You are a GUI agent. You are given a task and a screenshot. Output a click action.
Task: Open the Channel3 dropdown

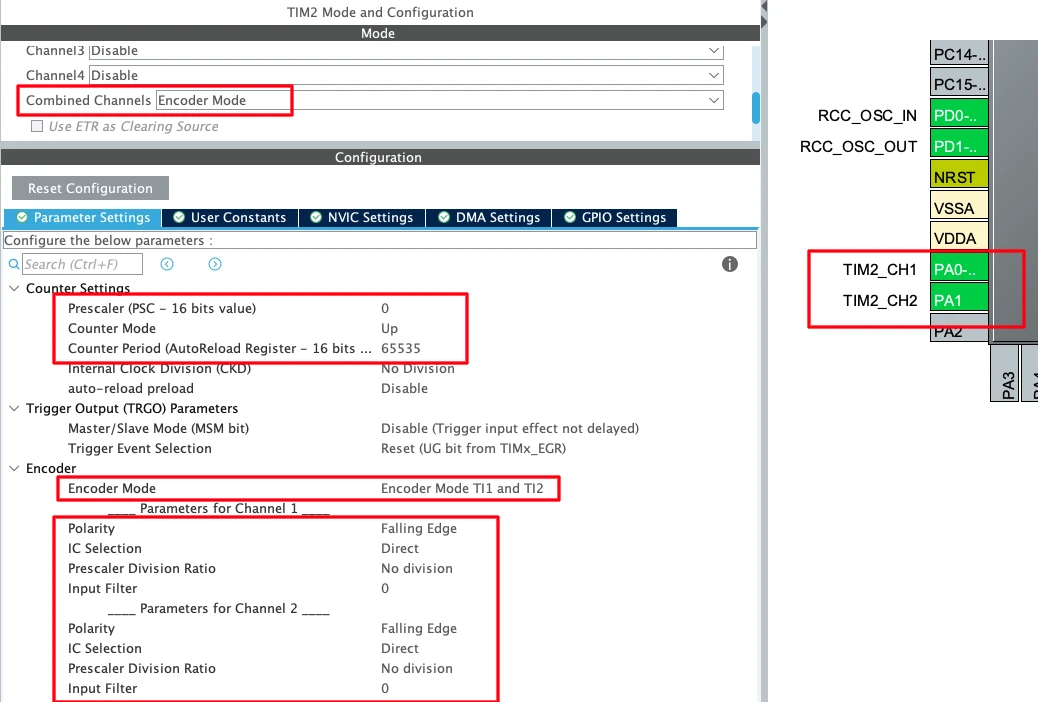click(406, 50)
